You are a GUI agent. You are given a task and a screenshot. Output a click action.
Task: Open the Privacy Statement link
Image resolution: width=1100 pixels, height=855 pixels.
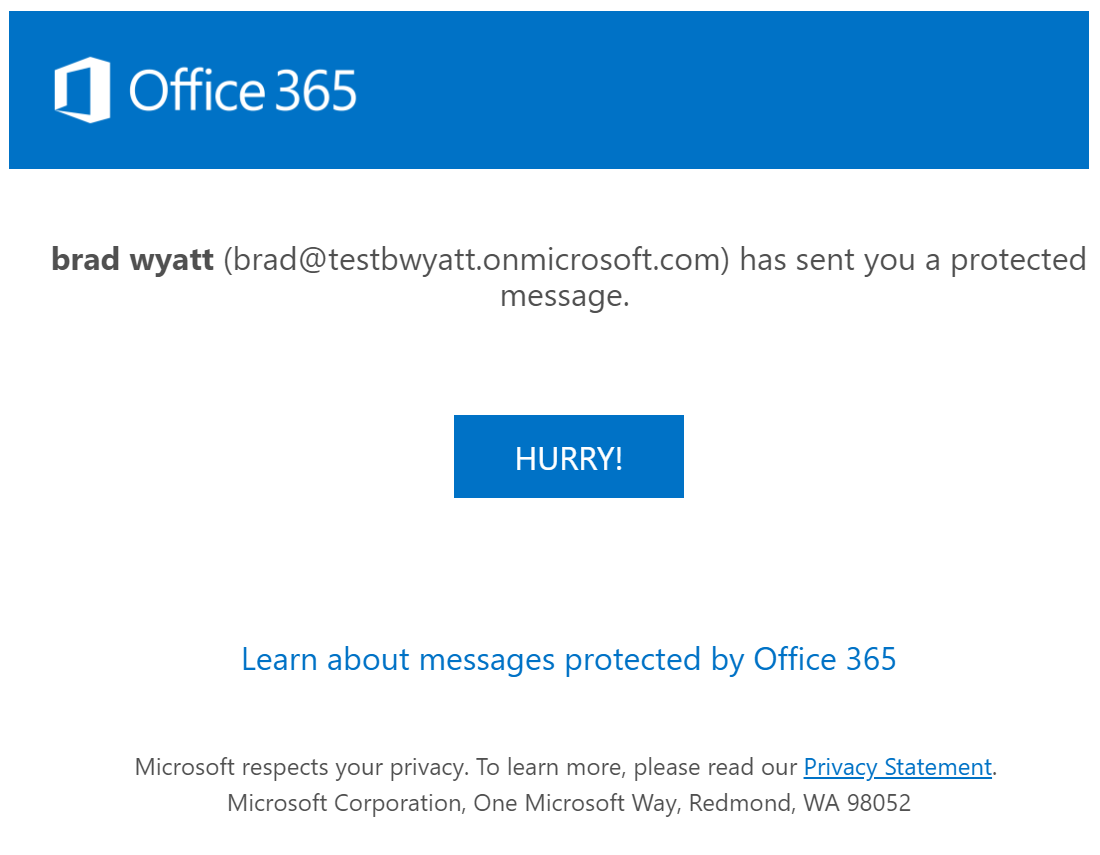(x=897, y=767)
